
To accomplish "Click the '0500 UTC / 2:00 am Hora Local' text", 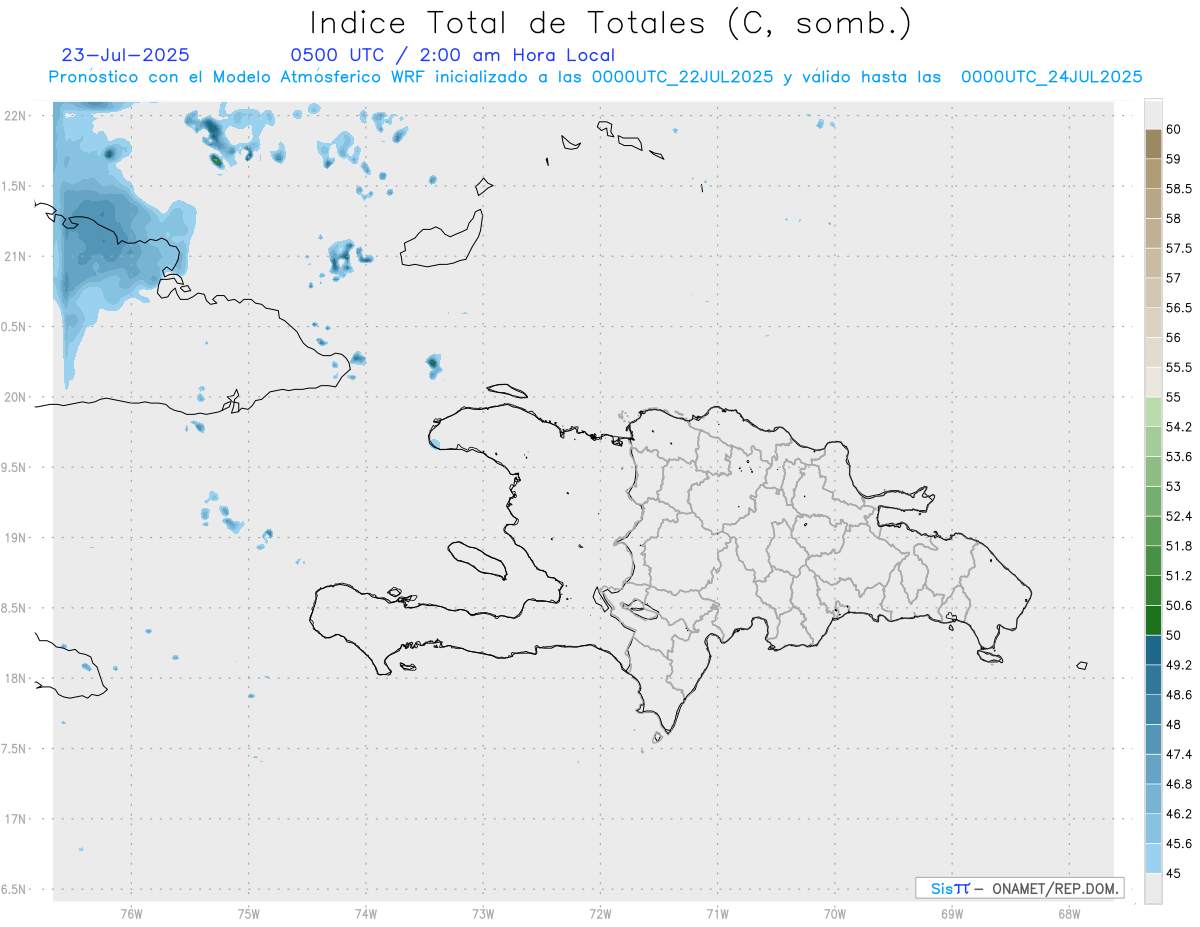I will pyautogui.click(x=453, y=55).
